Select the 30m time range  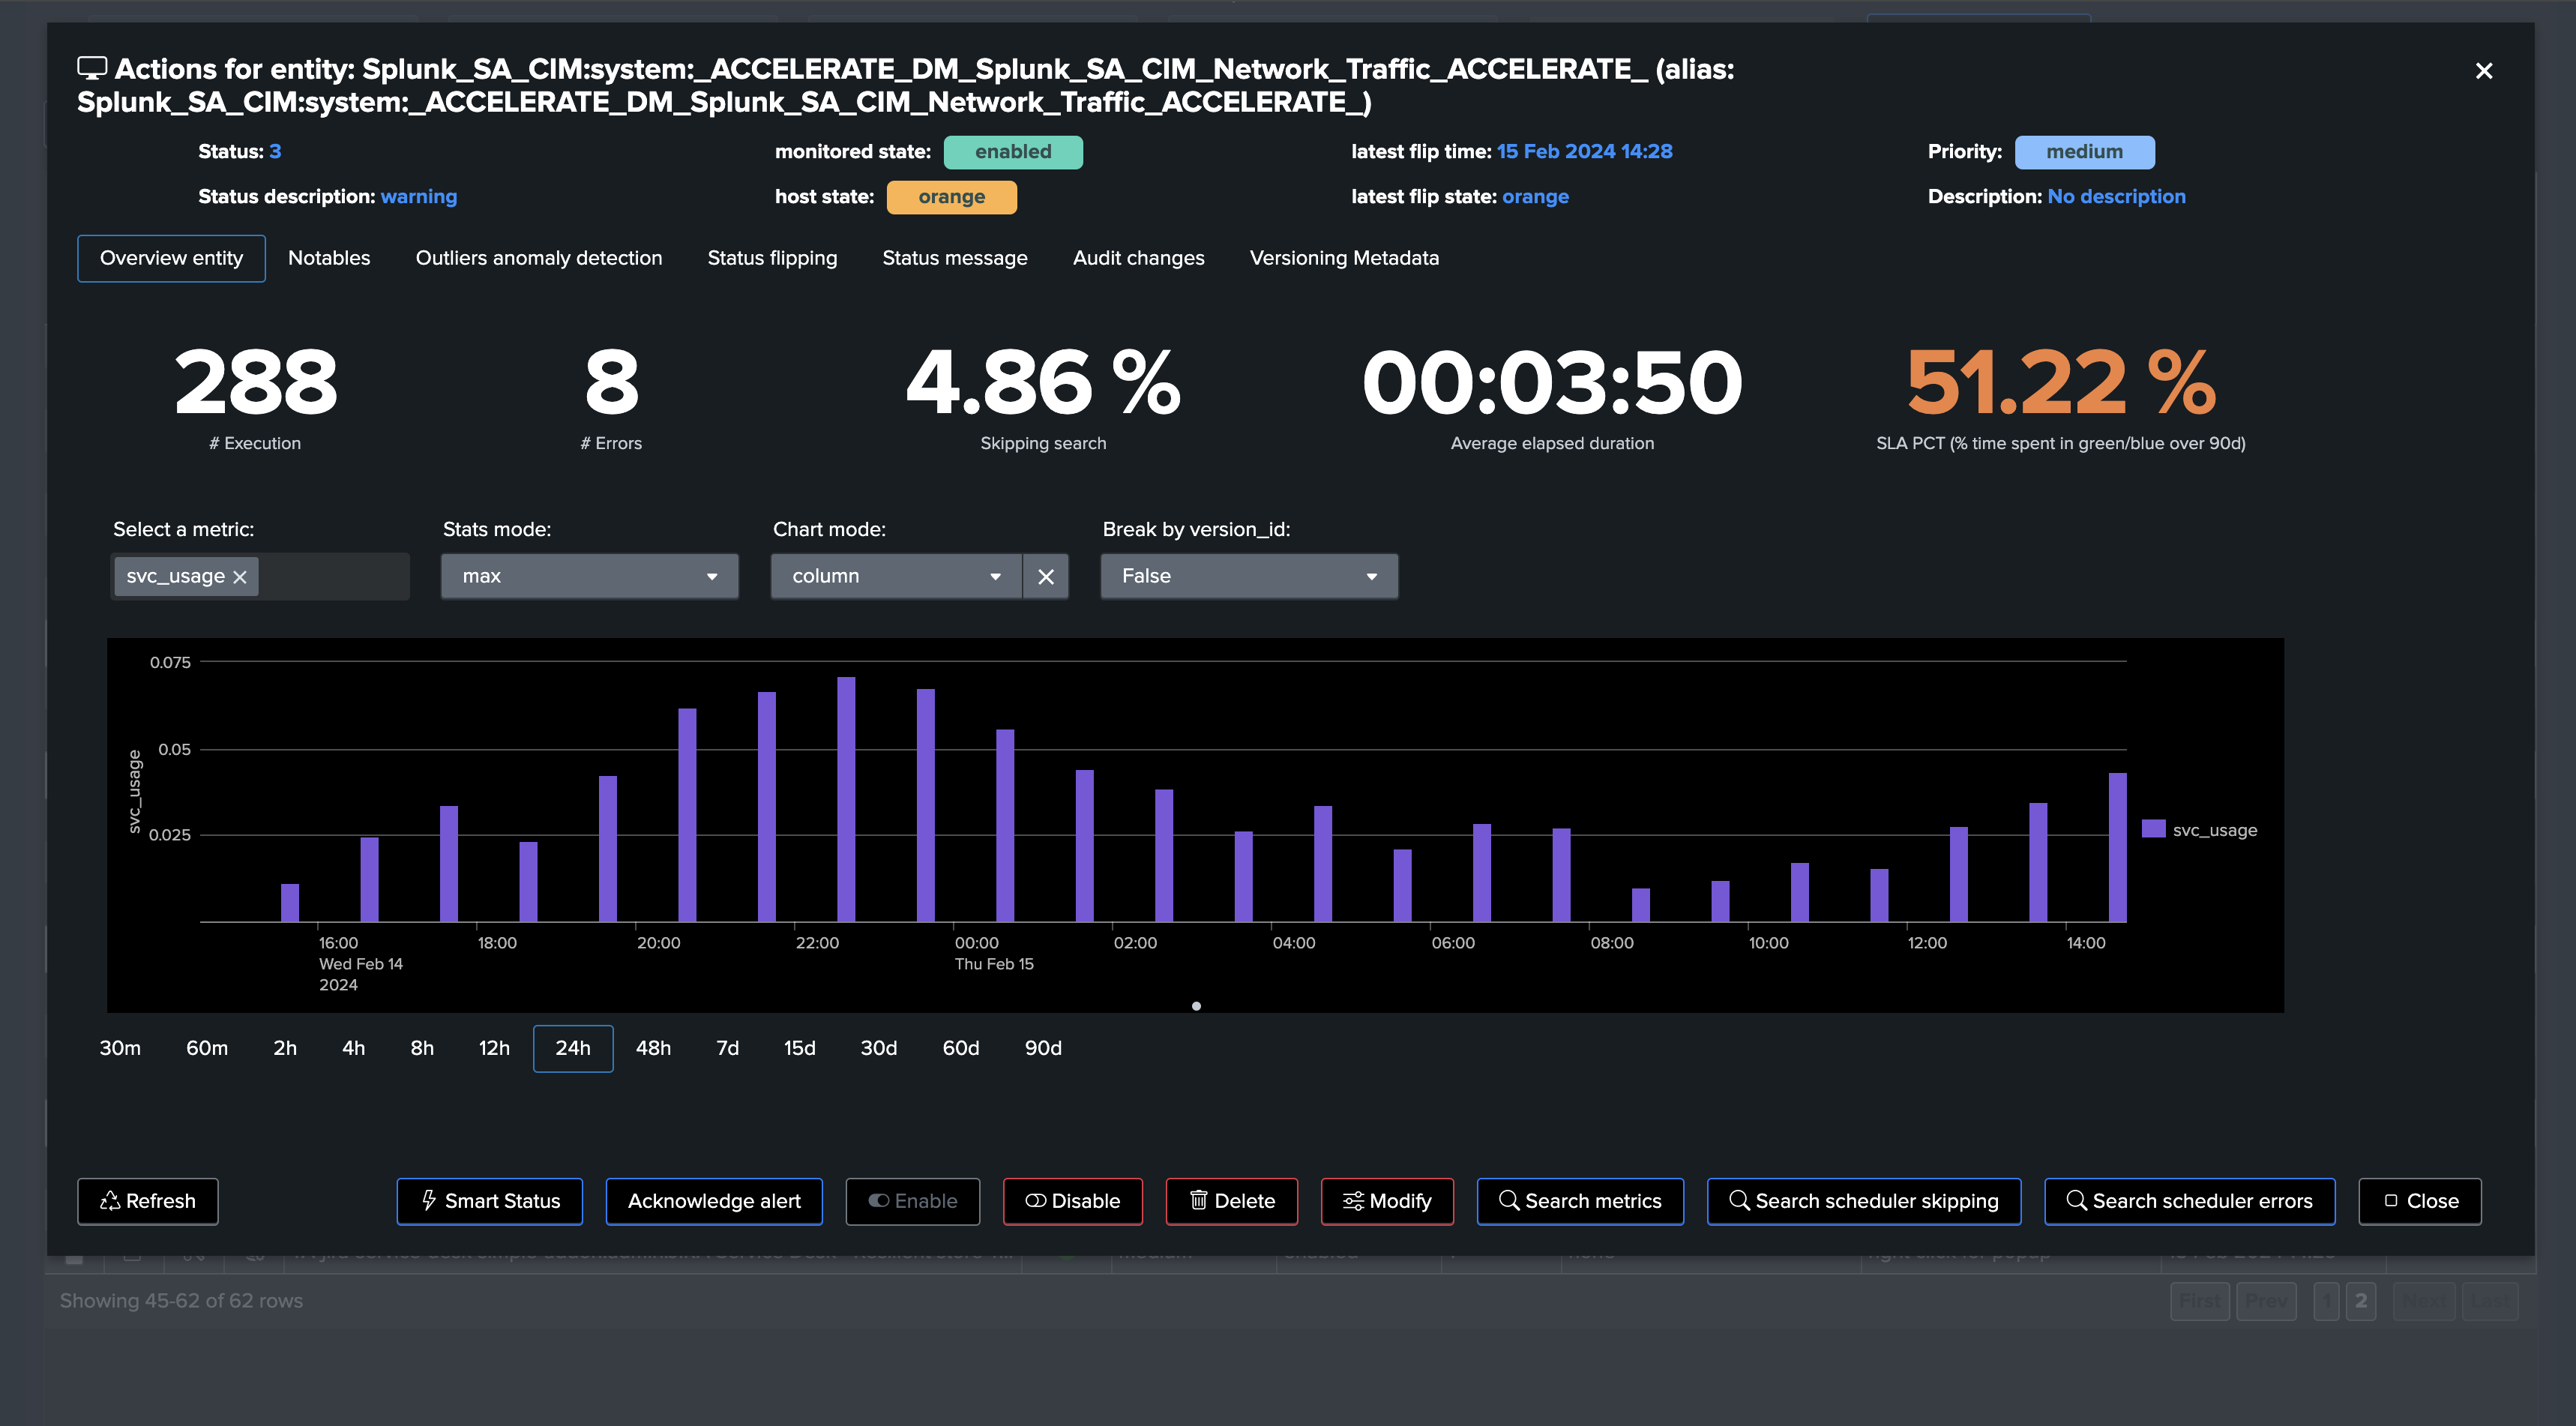coord(120,1048)
